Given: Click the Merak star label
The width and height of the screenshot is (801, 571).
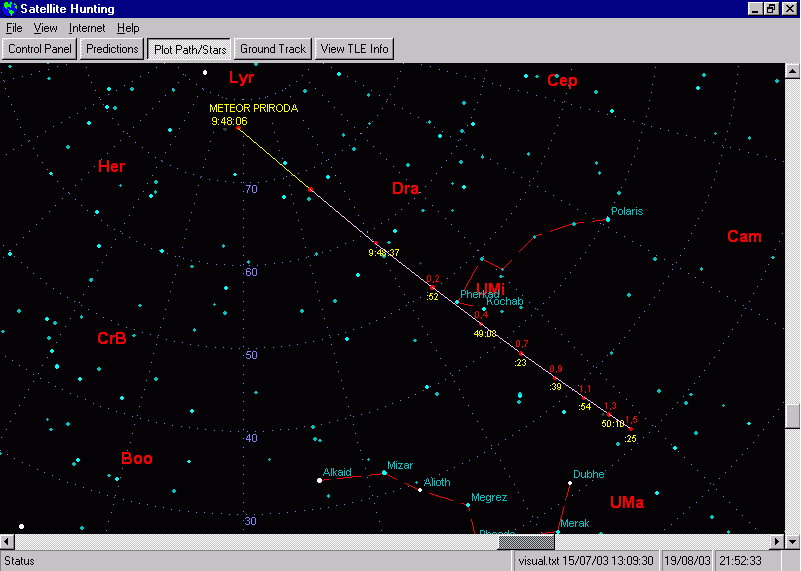Looking at the screenshot, I should (x=575, y=523).
